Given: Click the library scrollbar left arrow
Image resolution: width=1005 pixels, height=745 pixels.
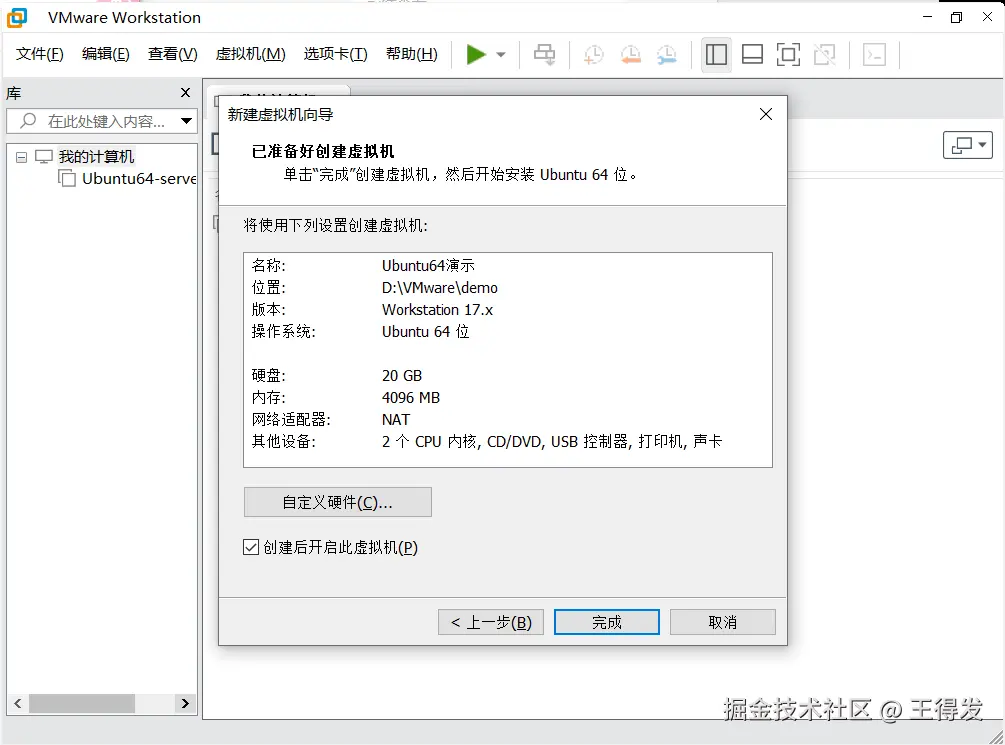Looking at the screenshot, I should pos(17,703).
